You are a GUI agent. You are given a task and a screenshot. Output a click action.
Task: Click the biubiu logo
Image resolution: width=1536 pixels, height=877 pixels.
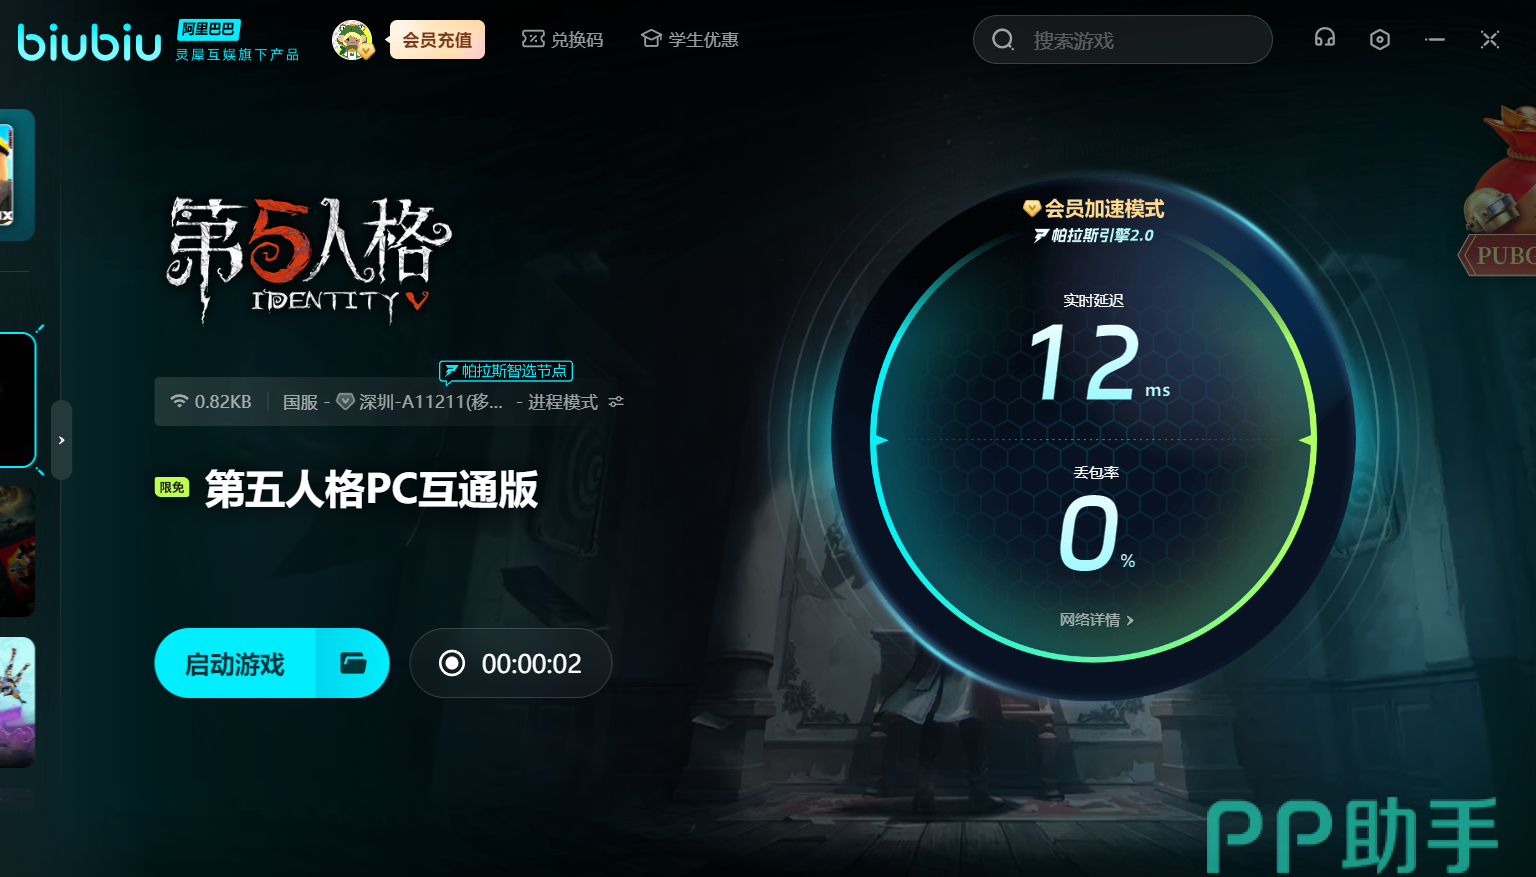tap(90, 42)
